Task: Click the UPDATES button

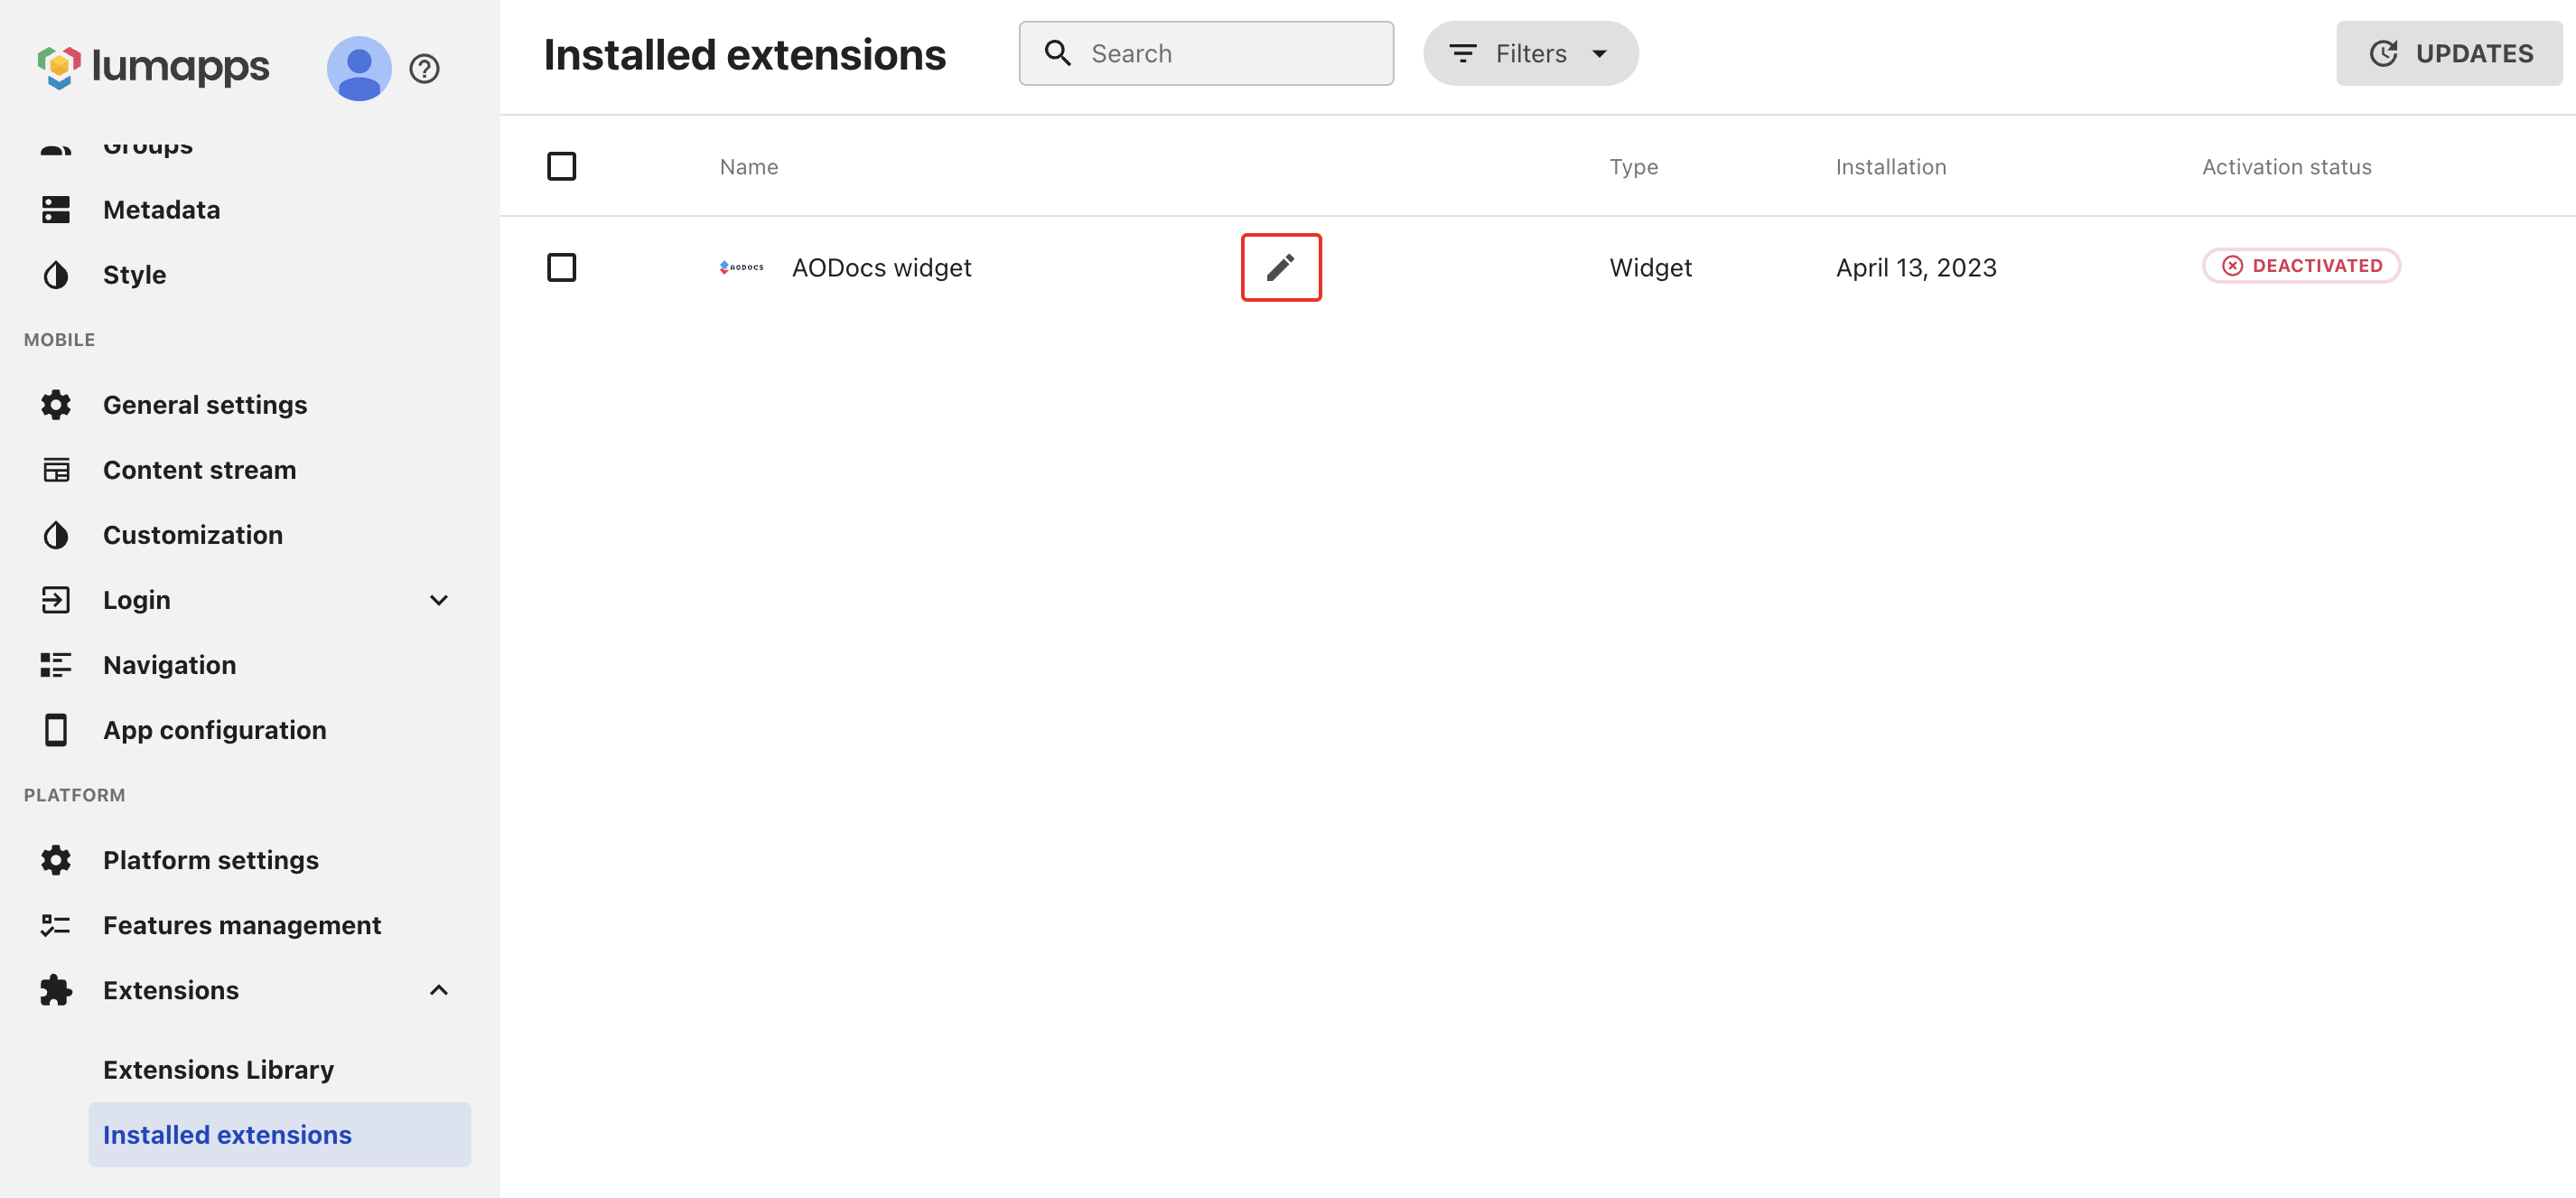Action: click(2449, 53)
